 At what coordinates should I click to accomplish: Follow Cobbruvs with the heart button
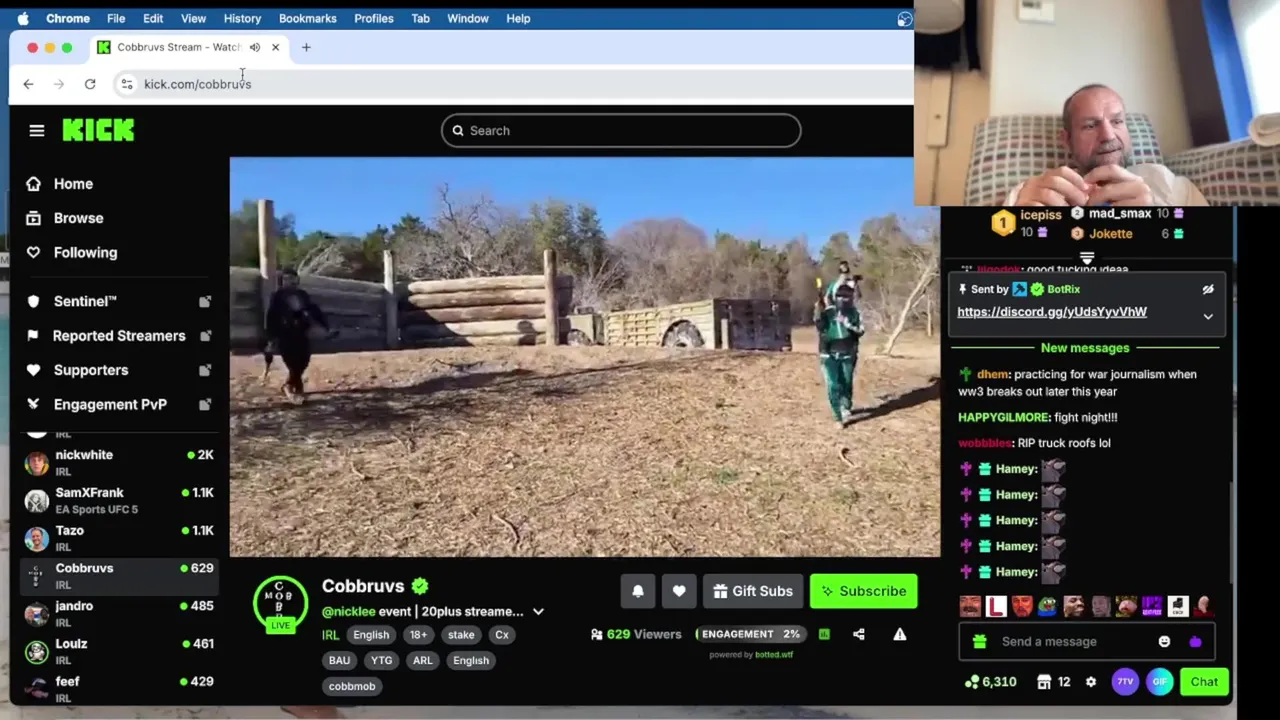coord(679,591)
